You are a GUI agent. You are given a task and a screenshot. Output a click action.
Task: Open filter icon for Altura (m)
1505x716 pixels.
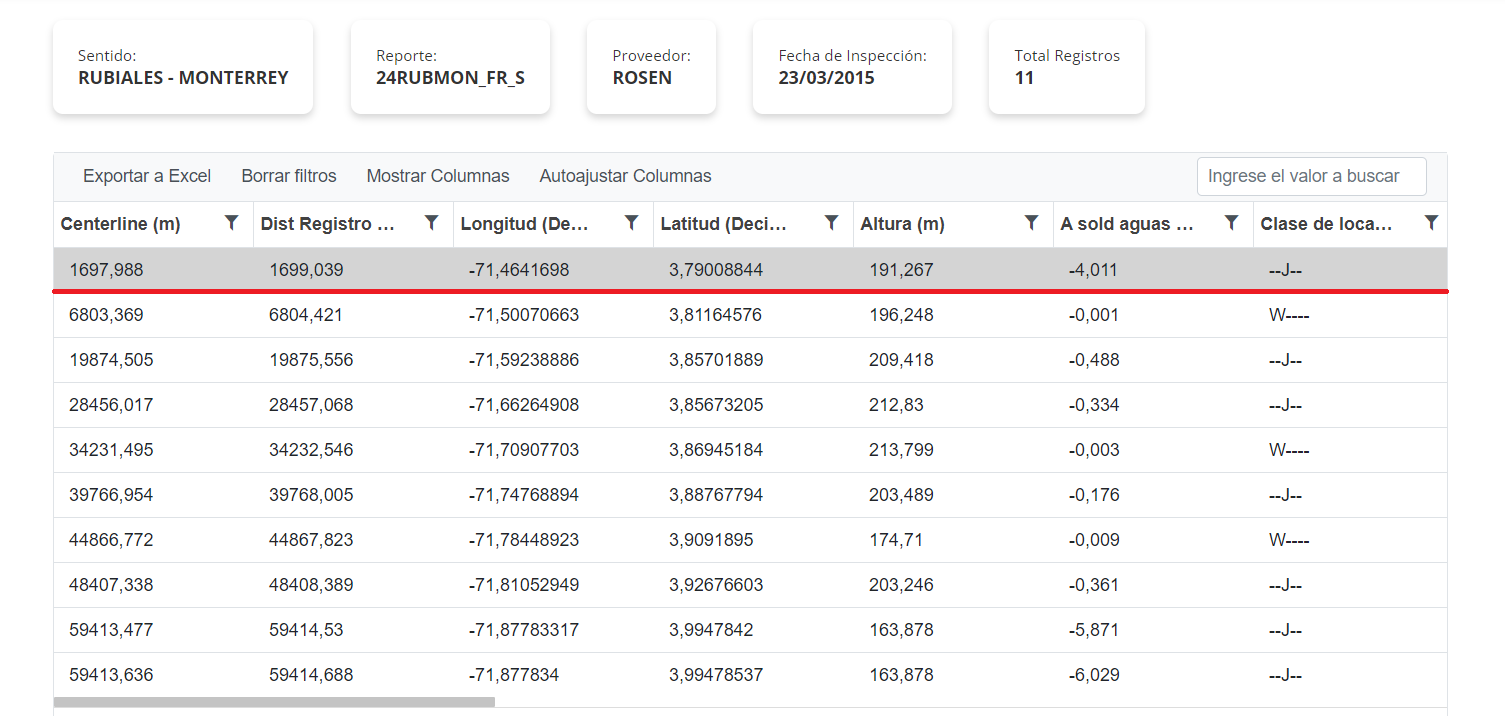(x=1032, y=223)
